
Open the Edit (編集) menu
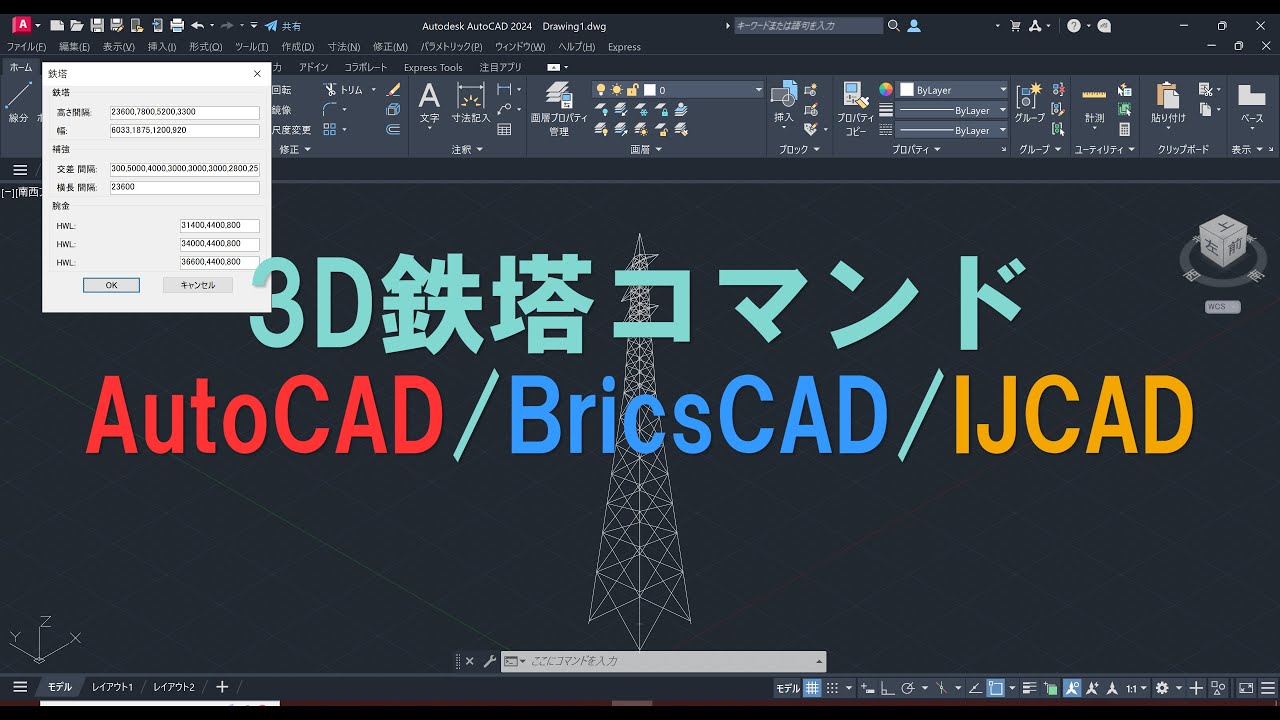(74, 47)
